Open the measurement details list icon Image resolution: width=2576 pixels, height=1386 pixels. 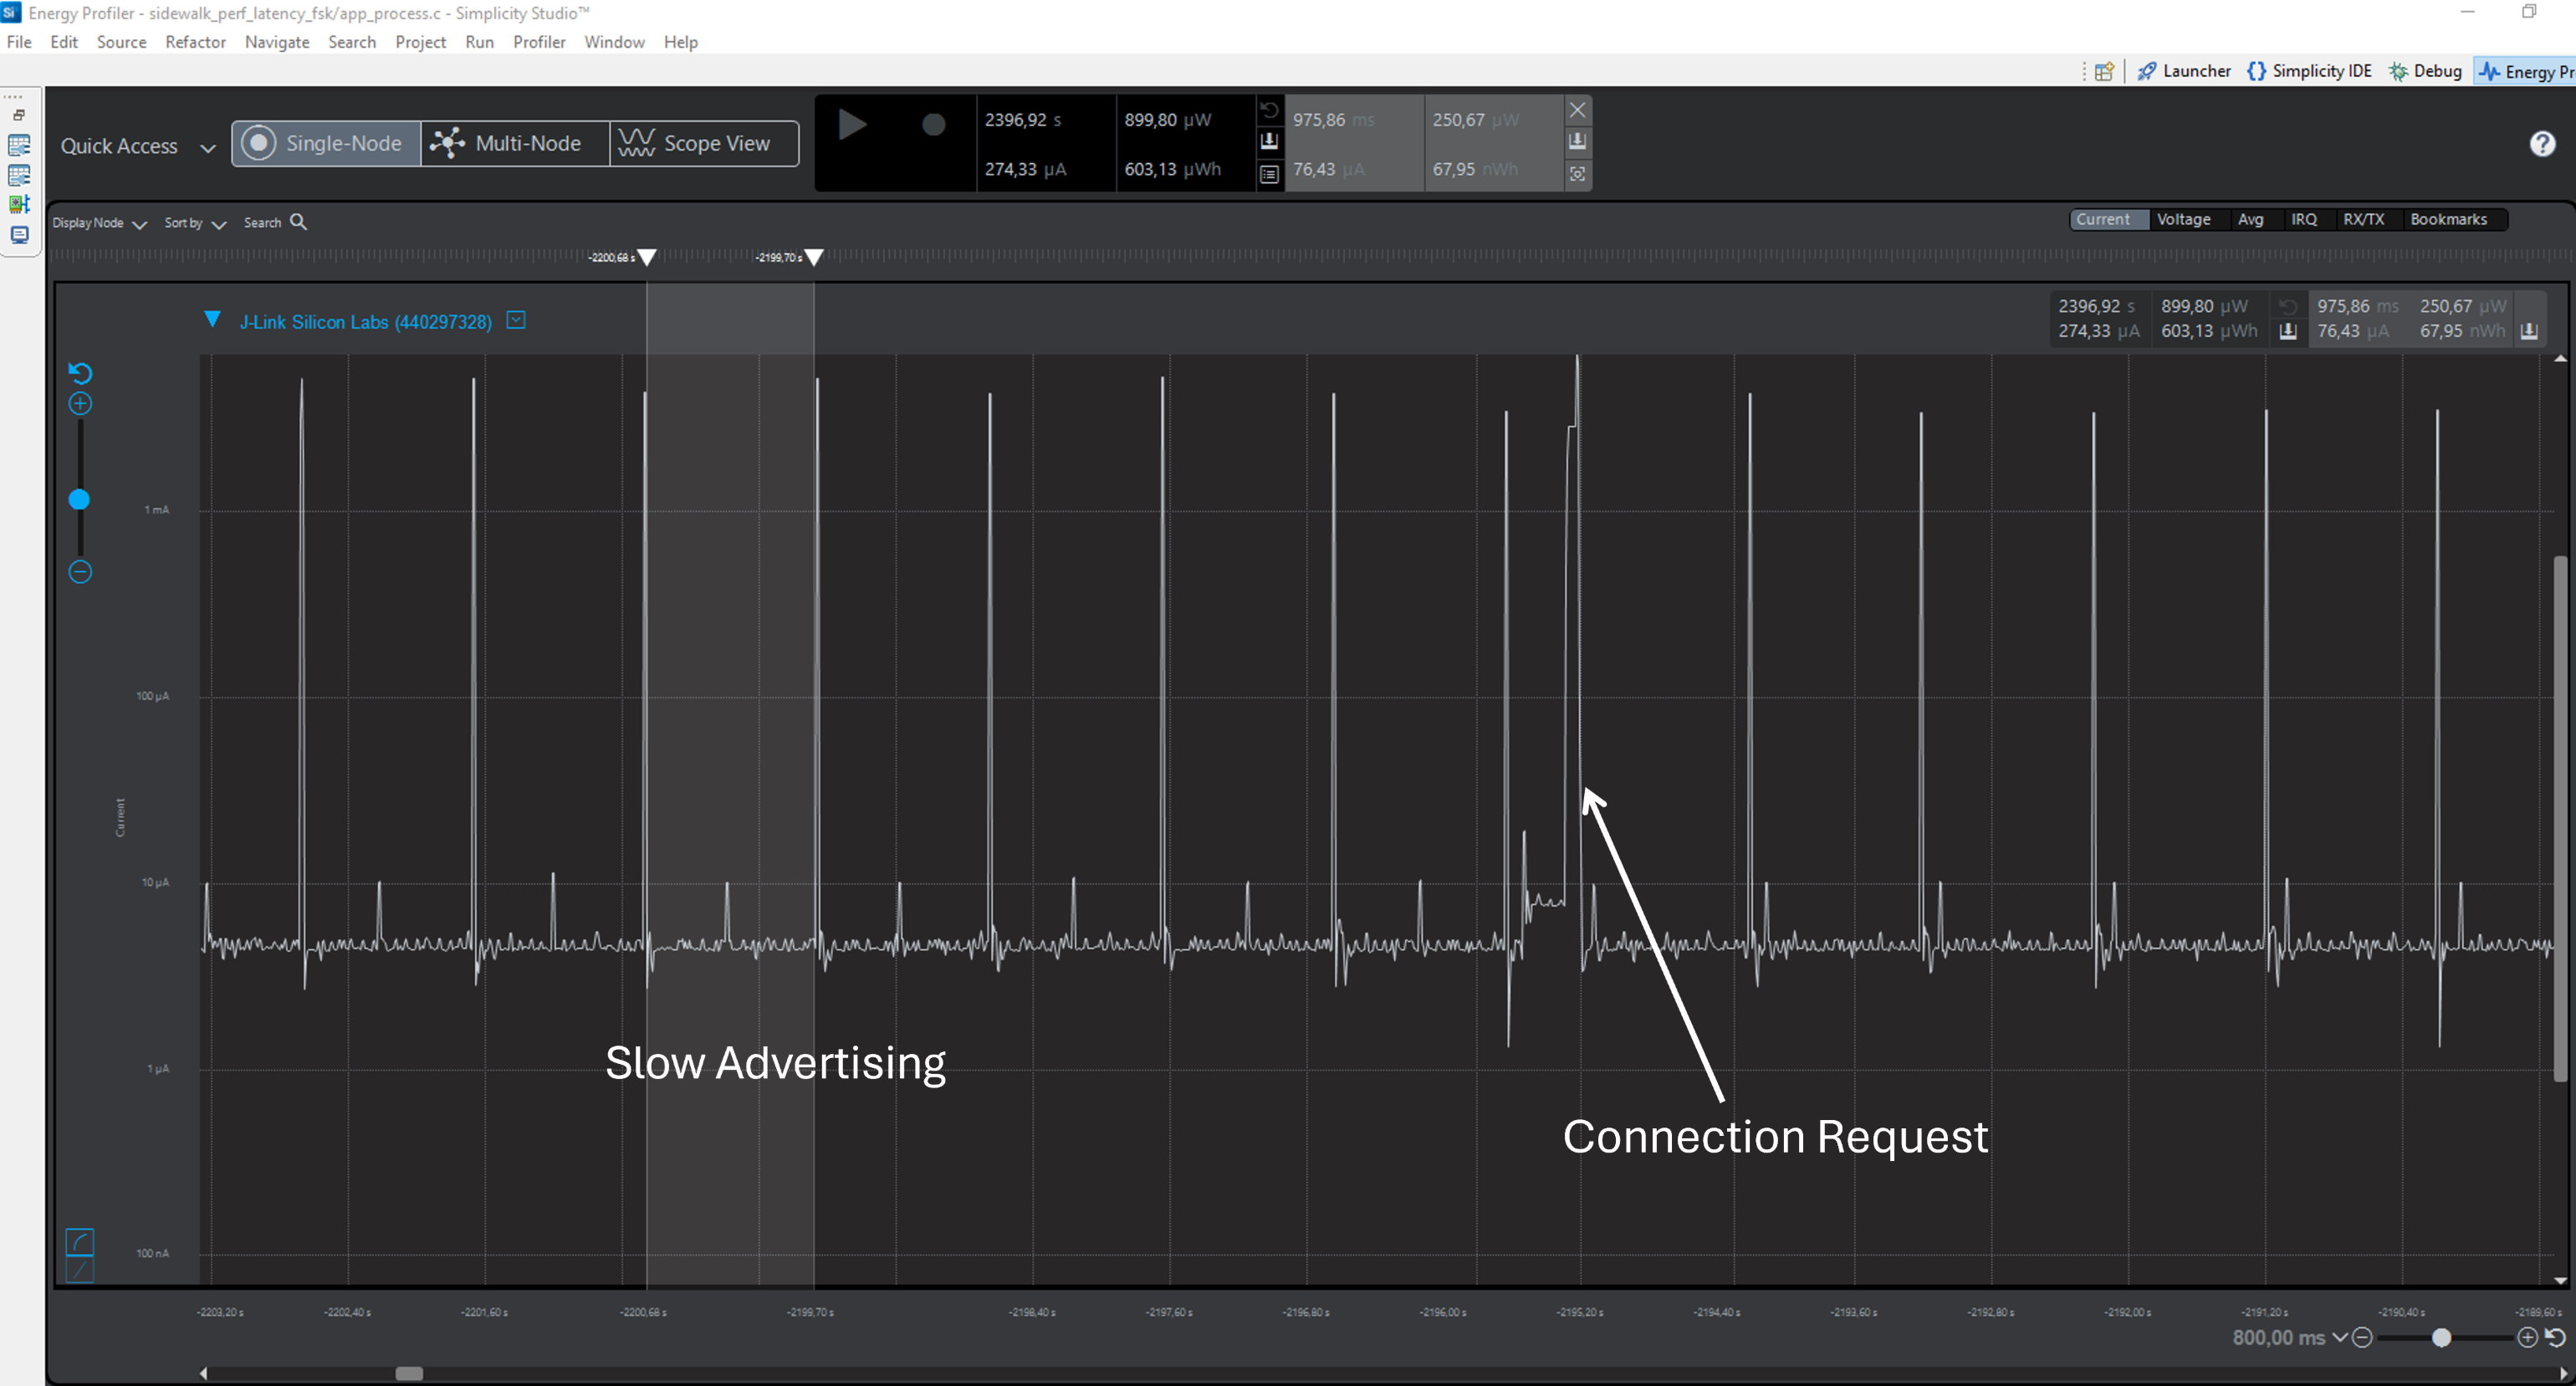tap(1269, 174)
